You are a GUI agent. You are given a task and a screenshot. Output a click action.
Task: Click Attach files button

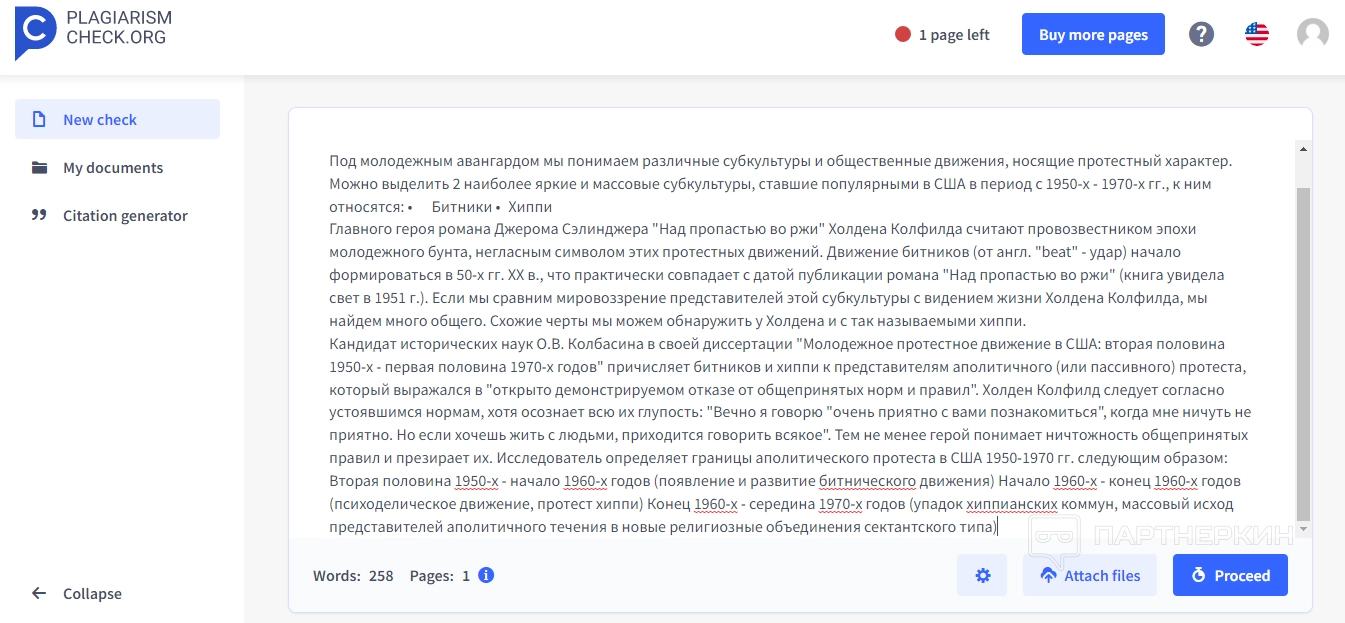(x=1089, y=576)
